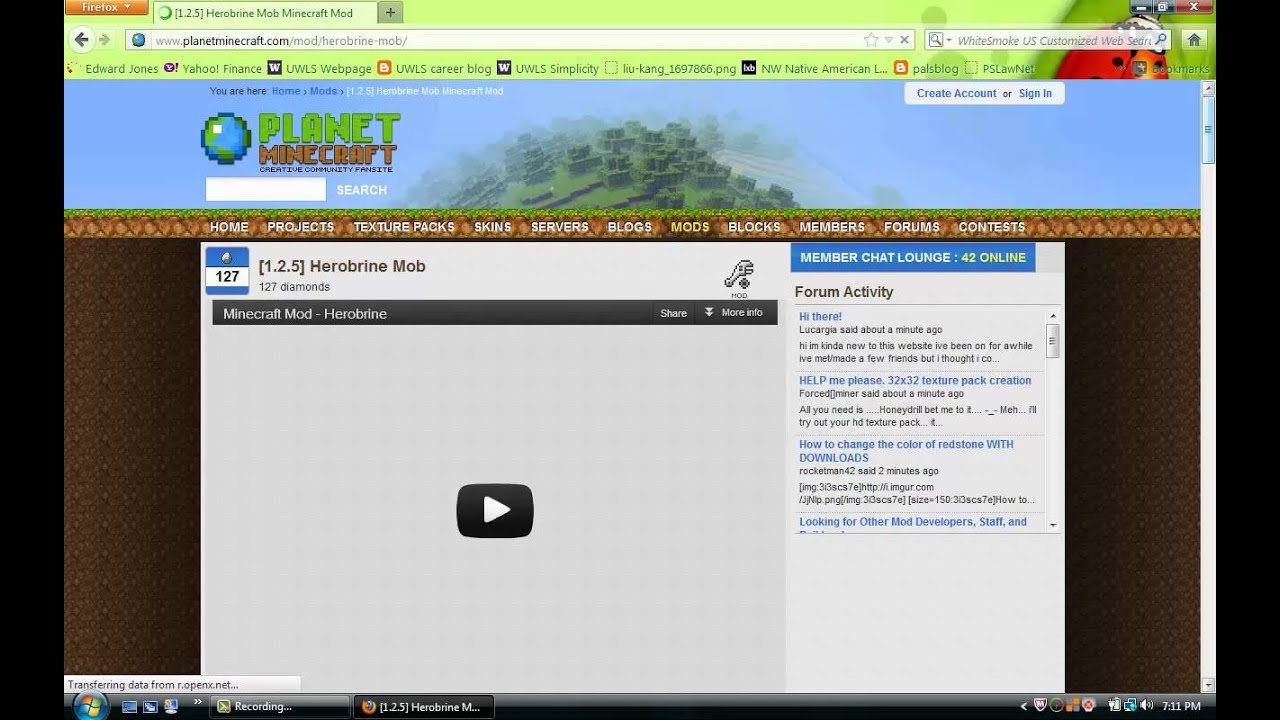Click the SEARCH button next to site field
The image size is (1280, 720).
(x=361, y=190)
